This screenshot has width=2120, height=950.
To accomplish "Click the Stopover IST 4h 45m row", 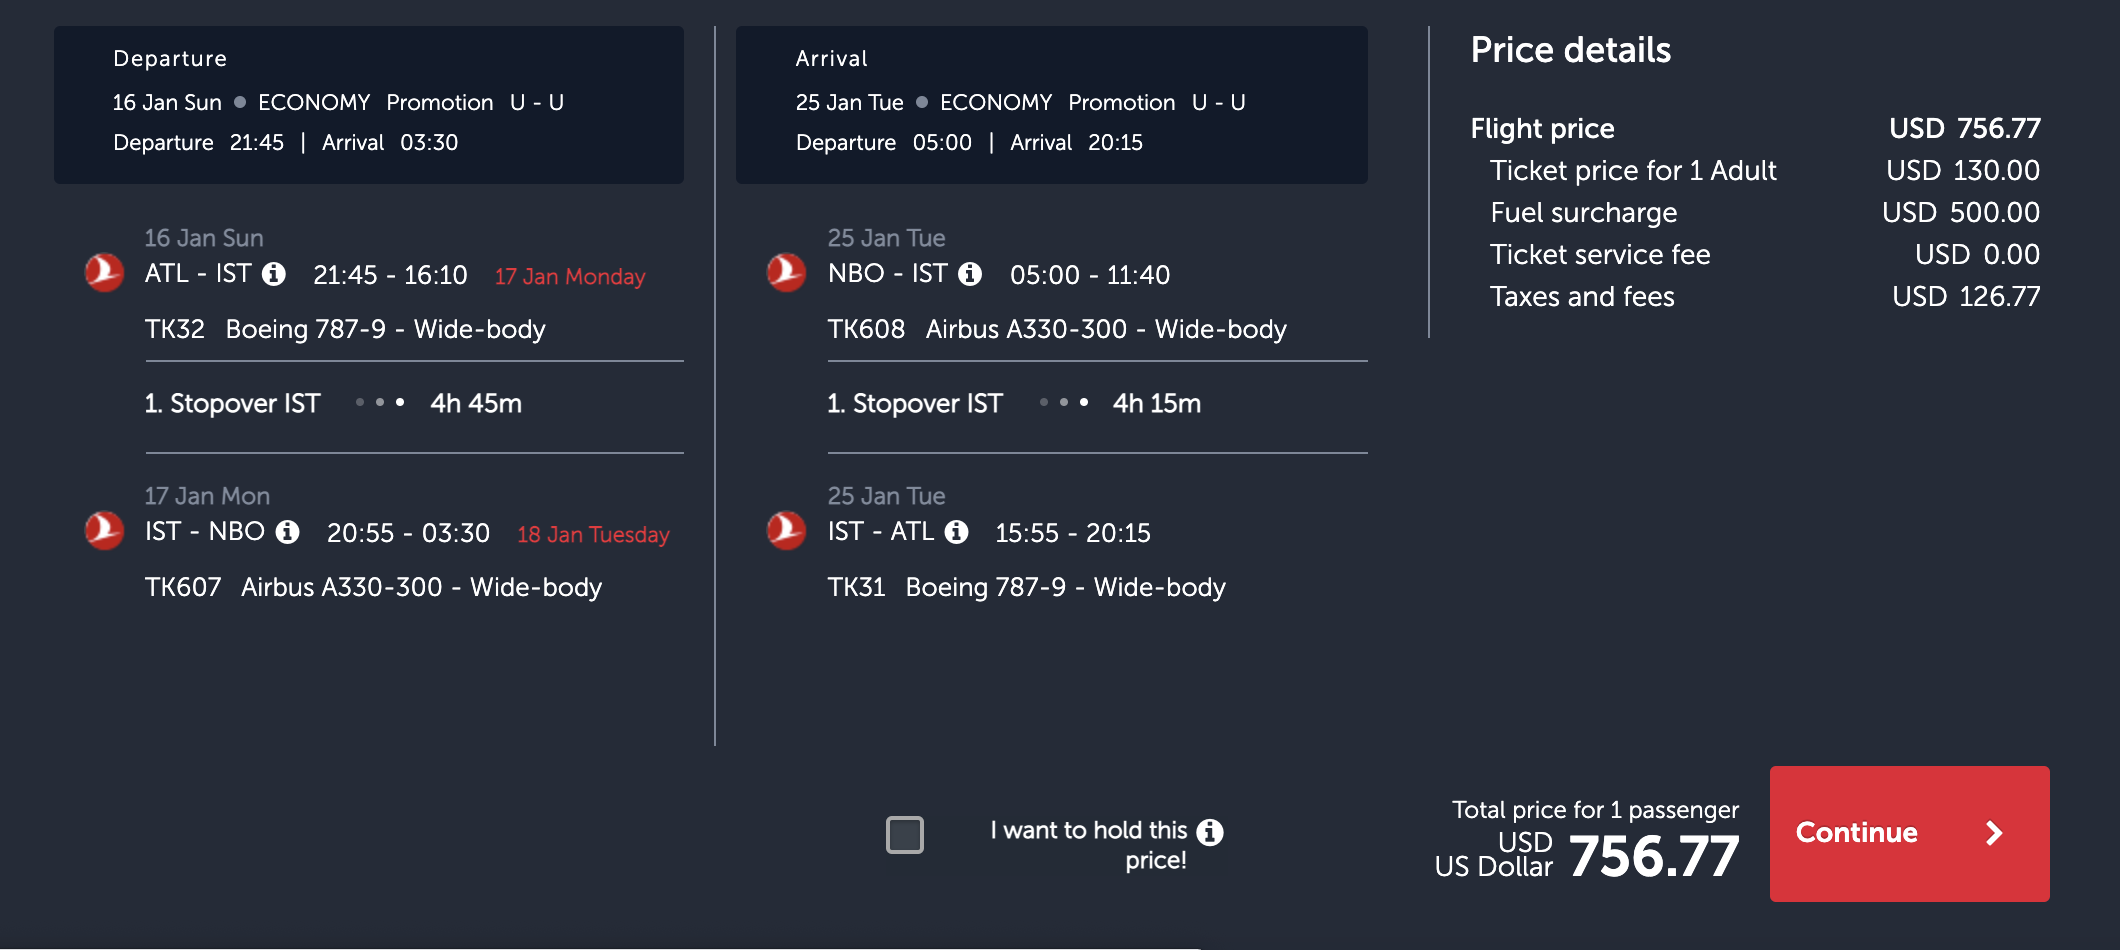I will pos(414,404).
